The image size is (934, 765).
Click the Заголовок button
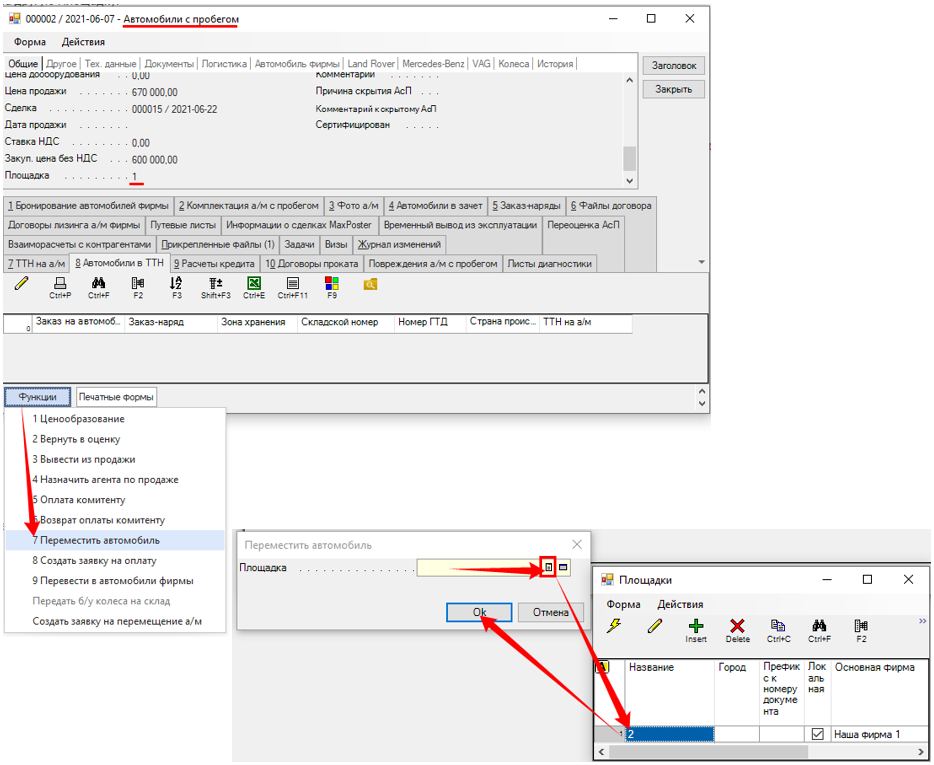[x=673, y=66]
